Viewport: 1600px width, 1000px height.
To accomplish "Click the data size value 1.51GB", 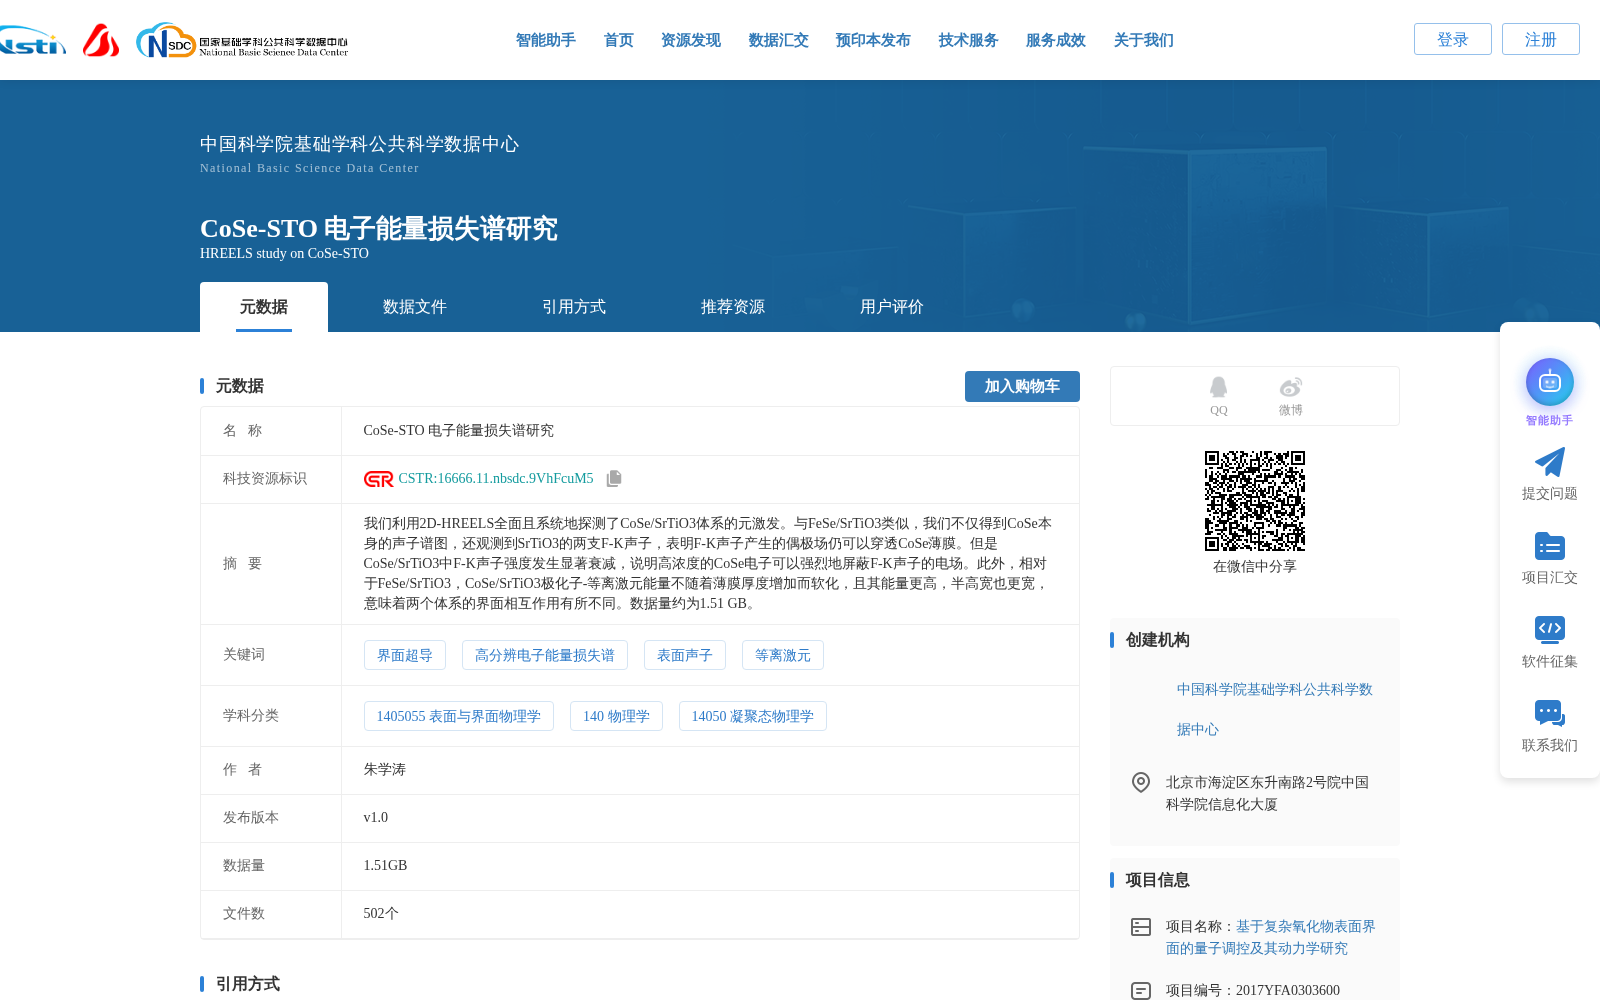I will pos(385,866).
